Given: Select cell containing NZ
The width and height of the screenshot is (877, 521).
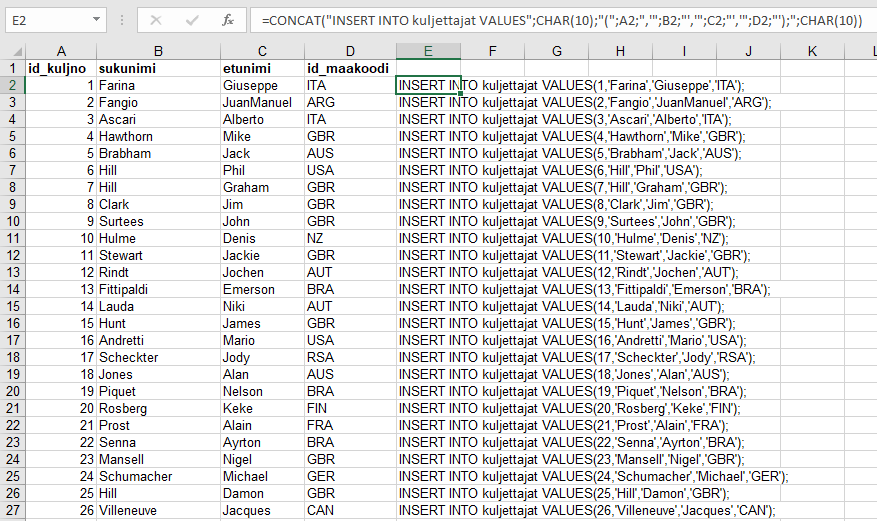Looking at the screenshot, I should click(350, 238).
